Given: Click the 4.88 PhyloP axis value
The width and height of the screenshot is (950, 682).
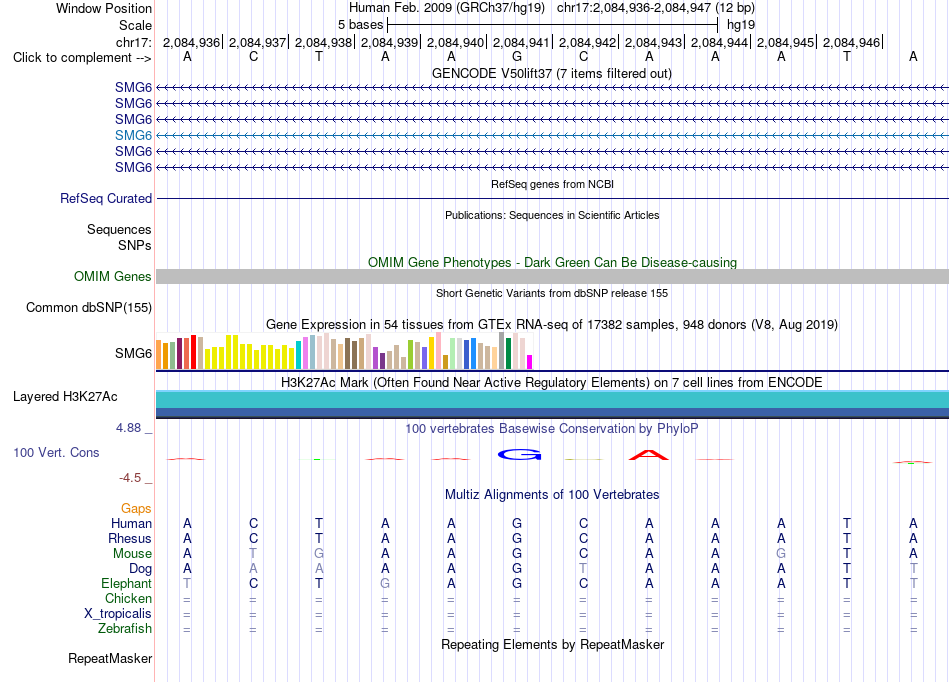Looking at the screenshot, I should (128, 428).
